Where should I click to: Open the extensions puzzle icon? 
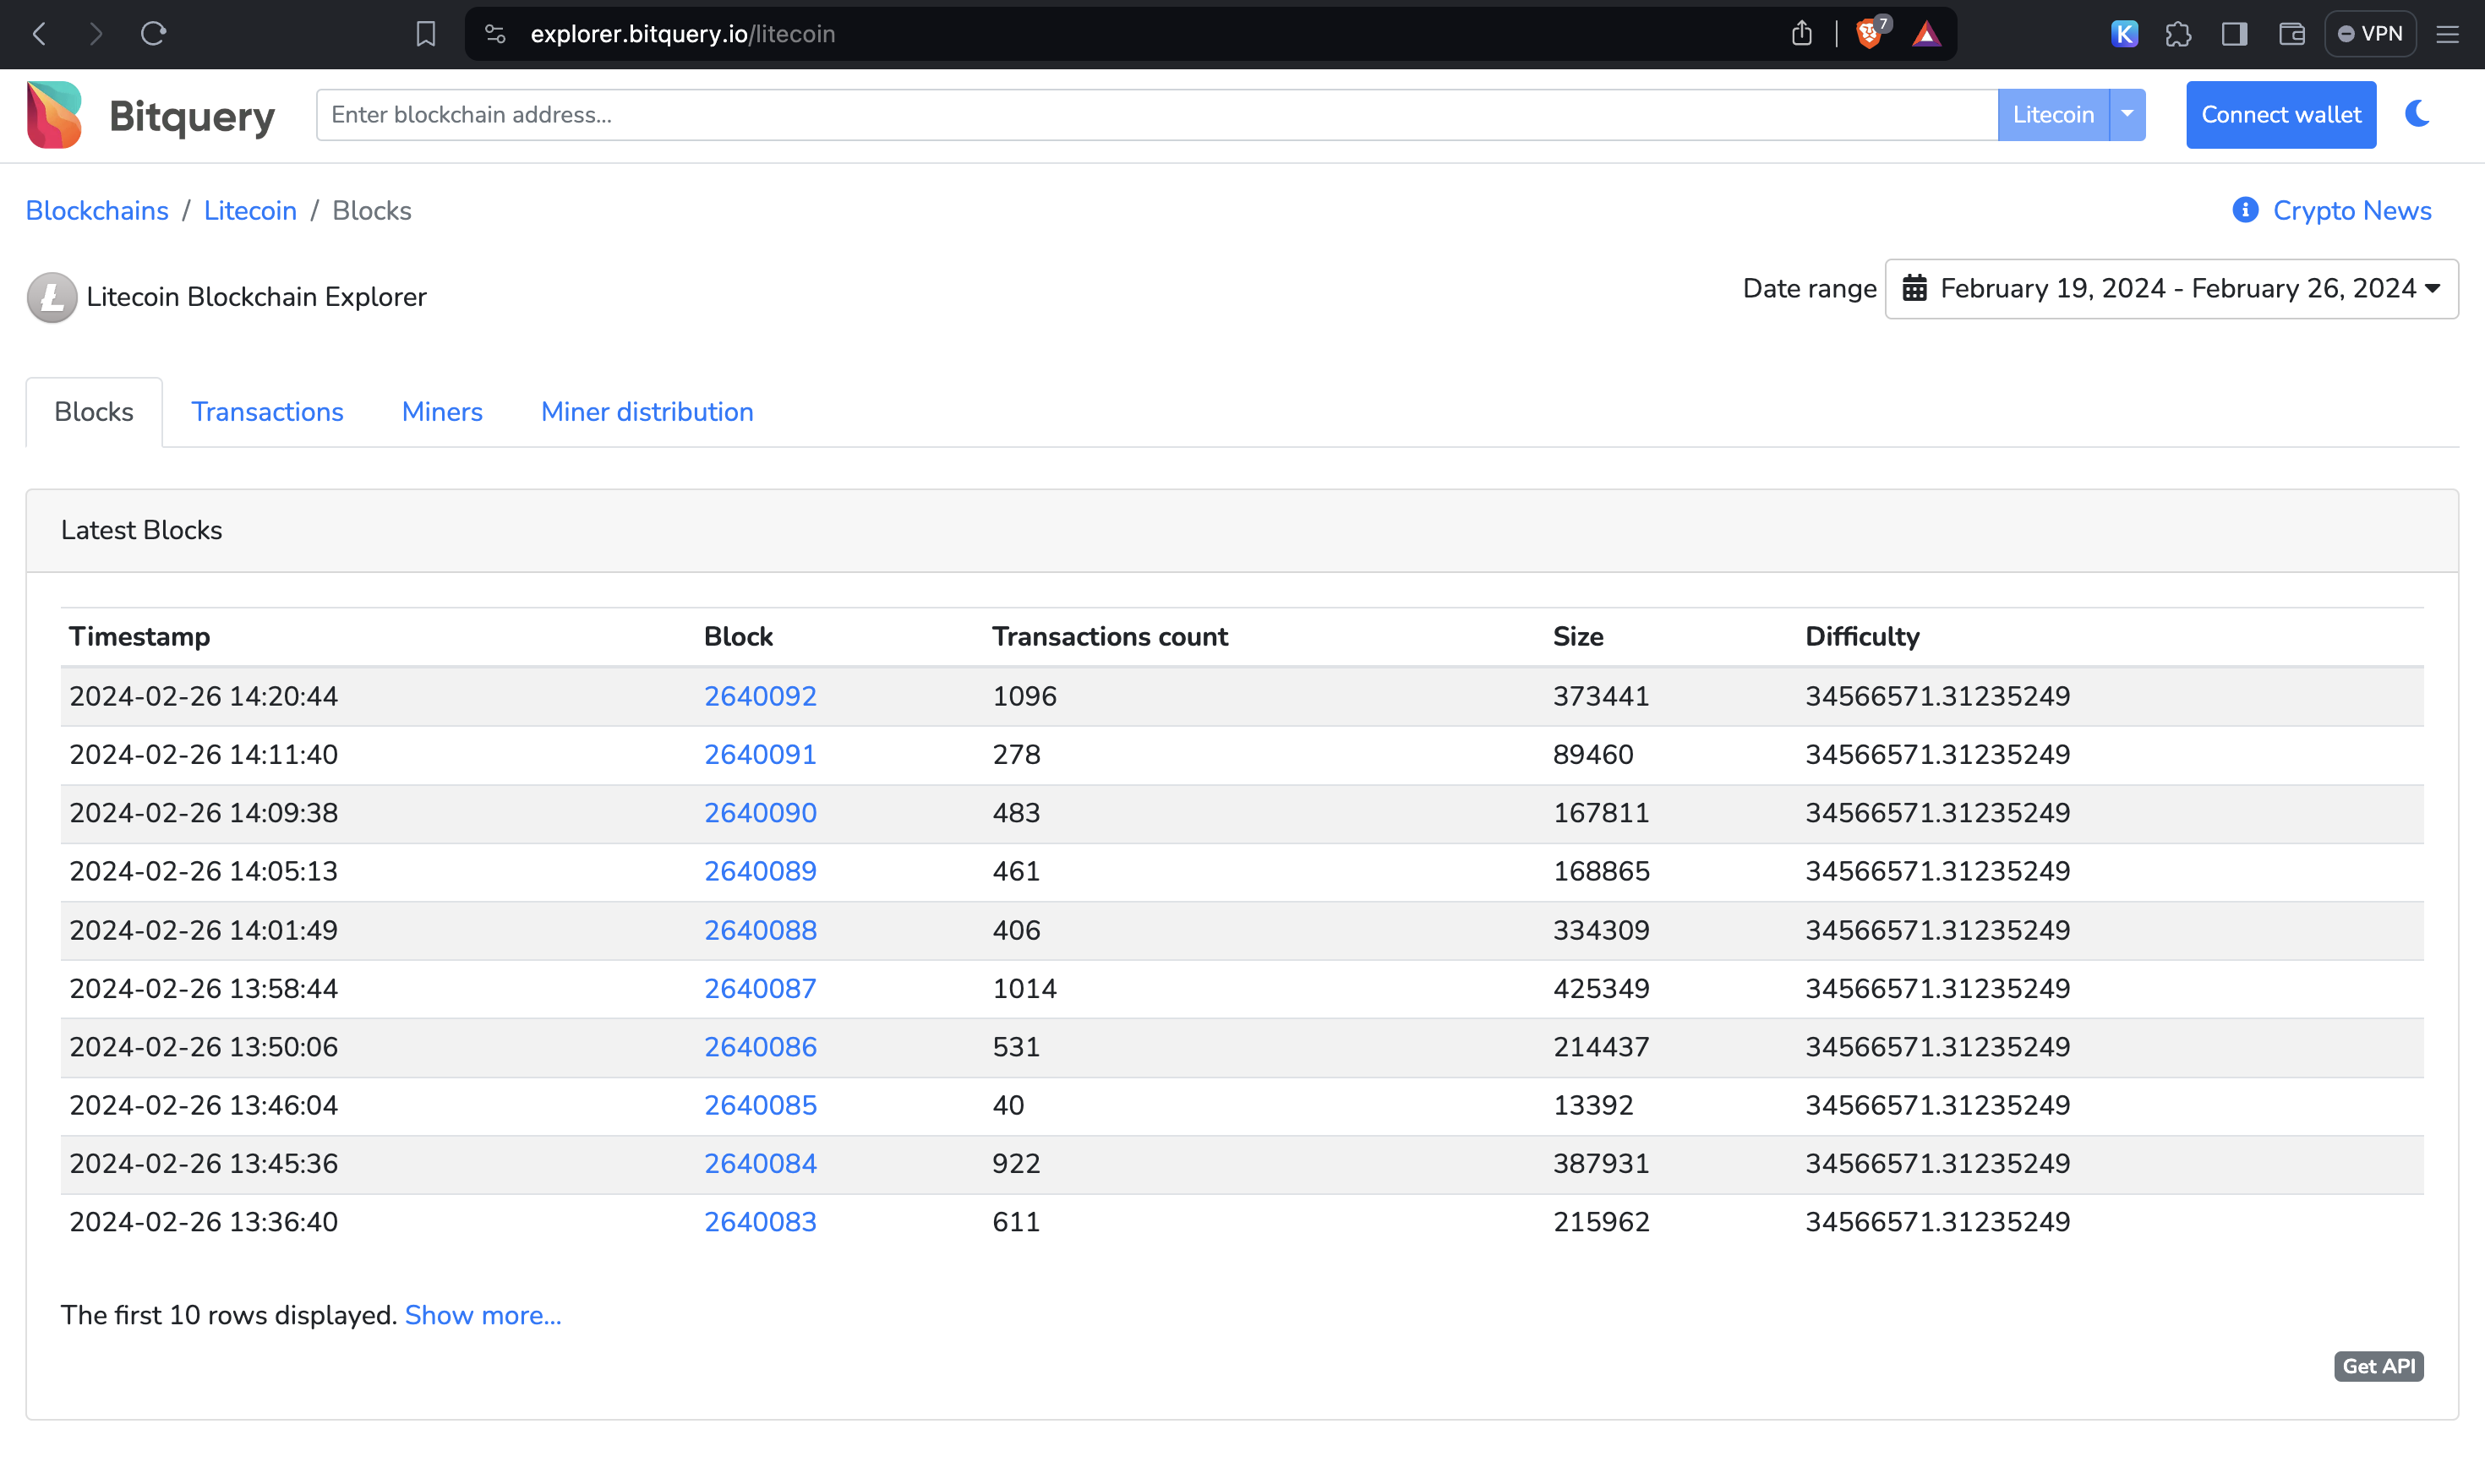pos(2179,34)
